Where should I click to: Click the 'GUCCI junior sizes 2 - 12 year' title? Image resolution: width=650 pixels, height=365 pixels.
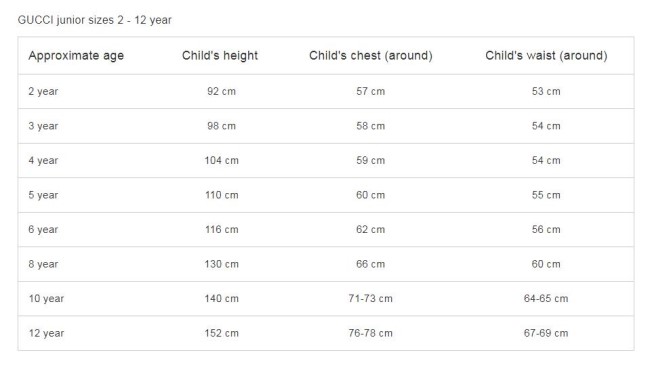(x=95, y=20)
